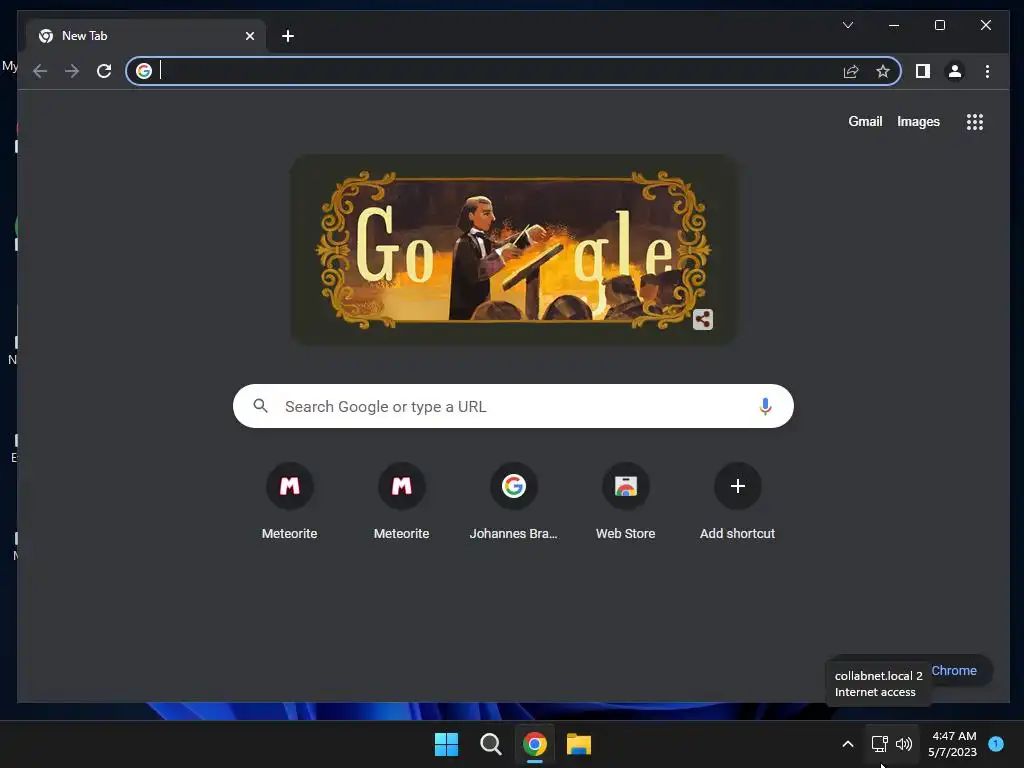This screenshot has width=1024, height=768.
Task: Close the New Tab tab
Action: (249, 36)
